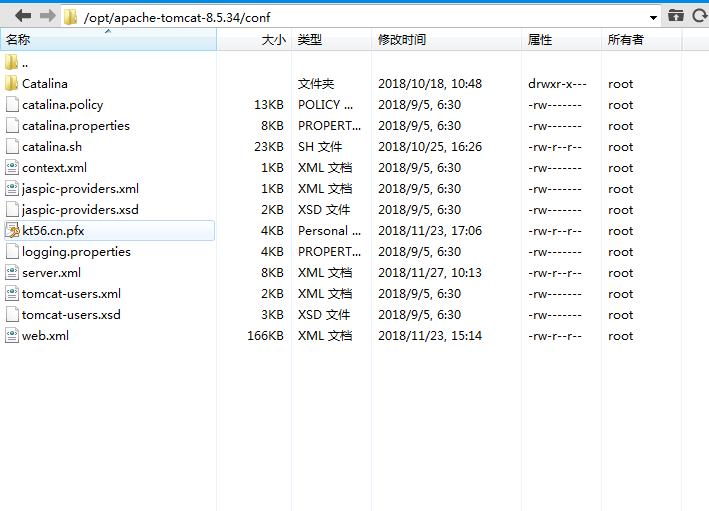Click the web.xml file icon
Screen dimensions: 709x511
point(12,336)
